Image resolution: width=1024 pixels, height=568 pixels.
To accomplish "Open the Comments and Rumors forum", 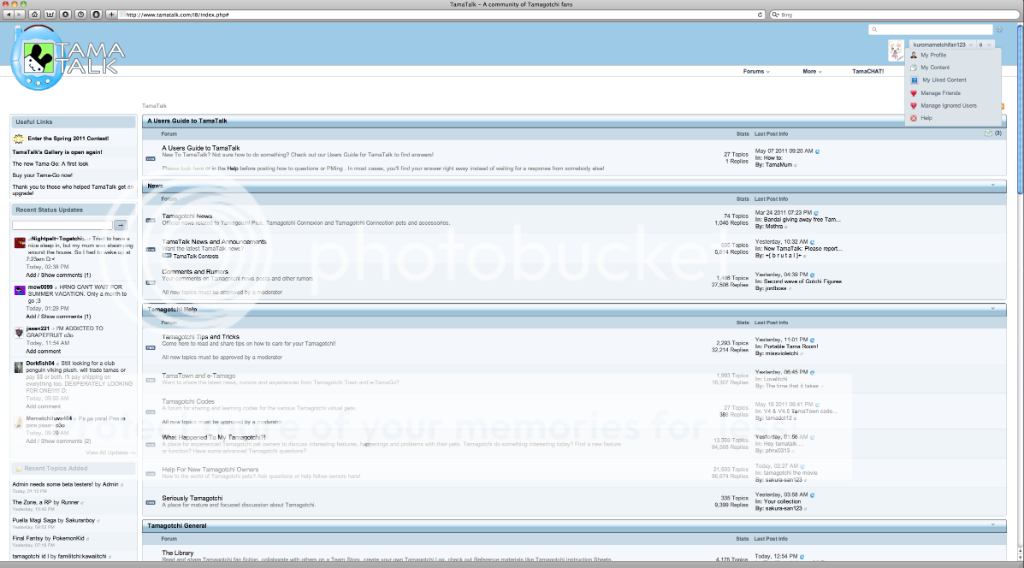I will point(195,272).
